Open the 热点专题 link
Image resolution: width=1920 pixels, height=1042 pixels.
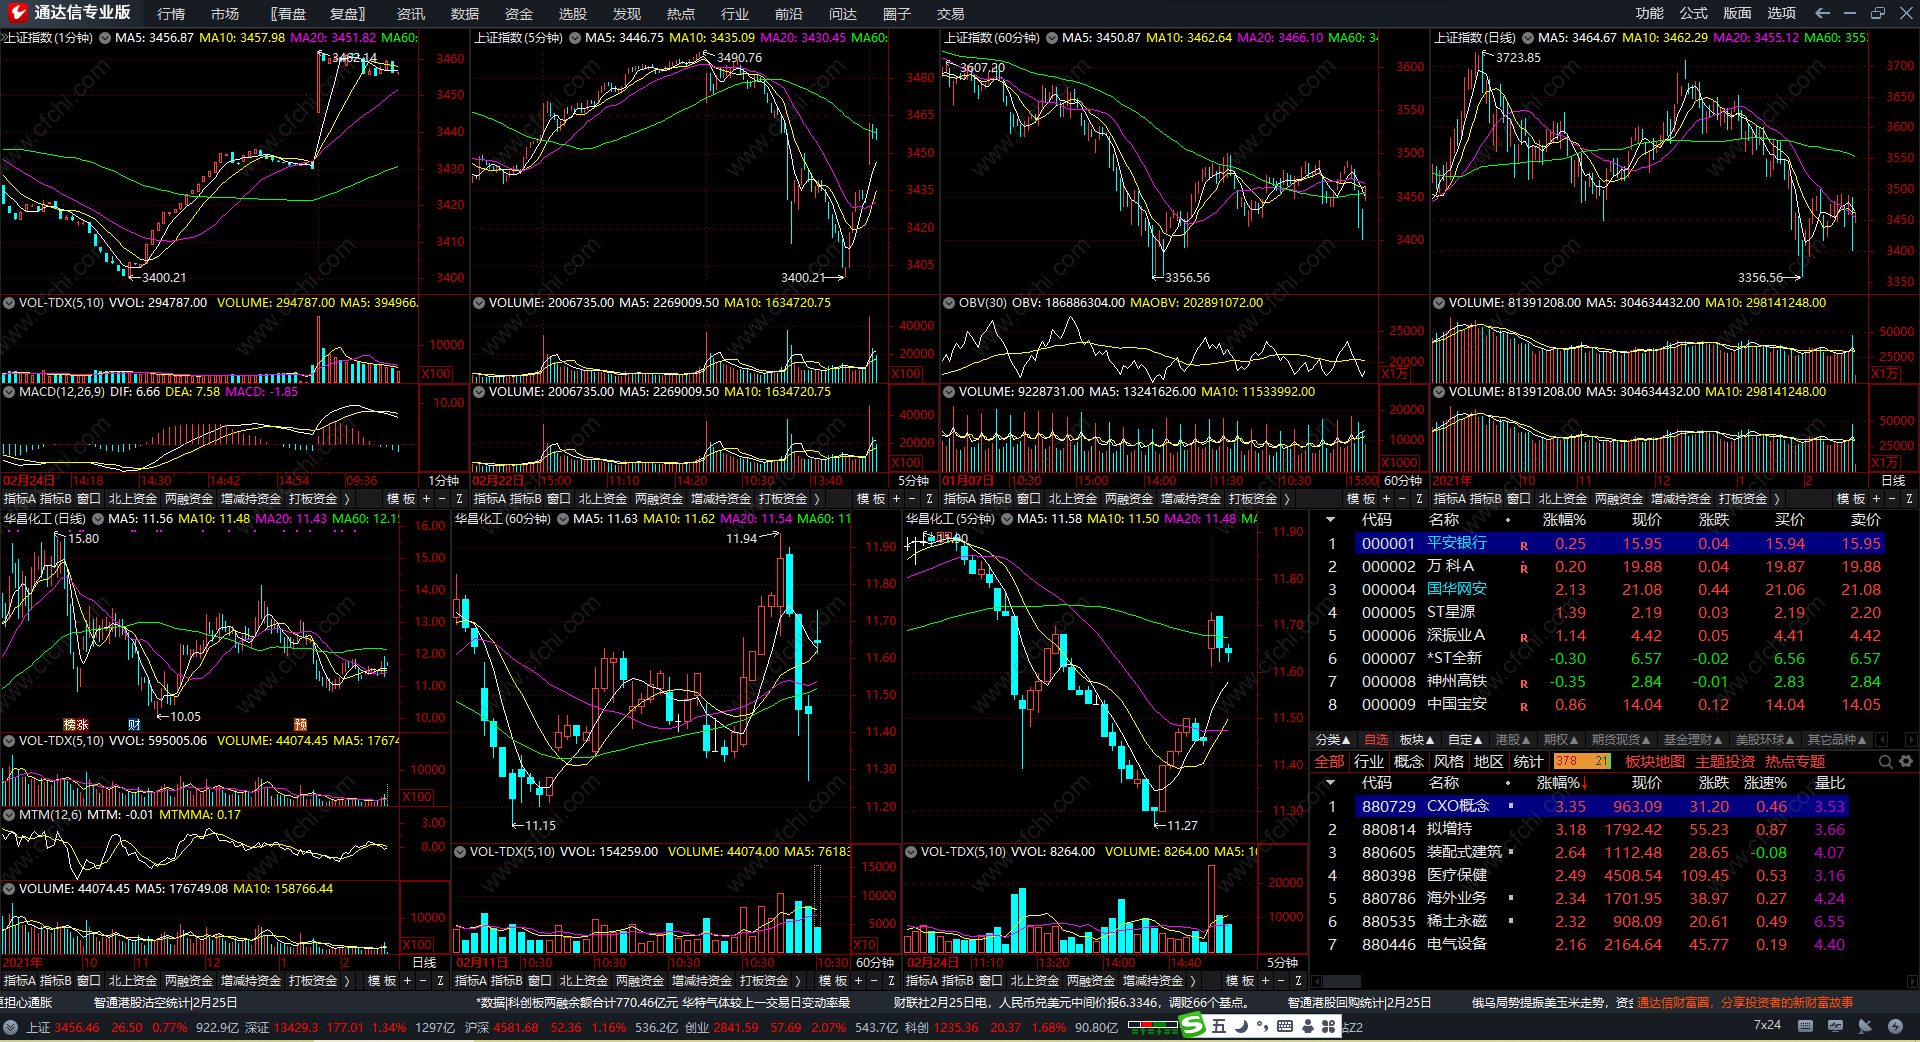coord(1795,762)
